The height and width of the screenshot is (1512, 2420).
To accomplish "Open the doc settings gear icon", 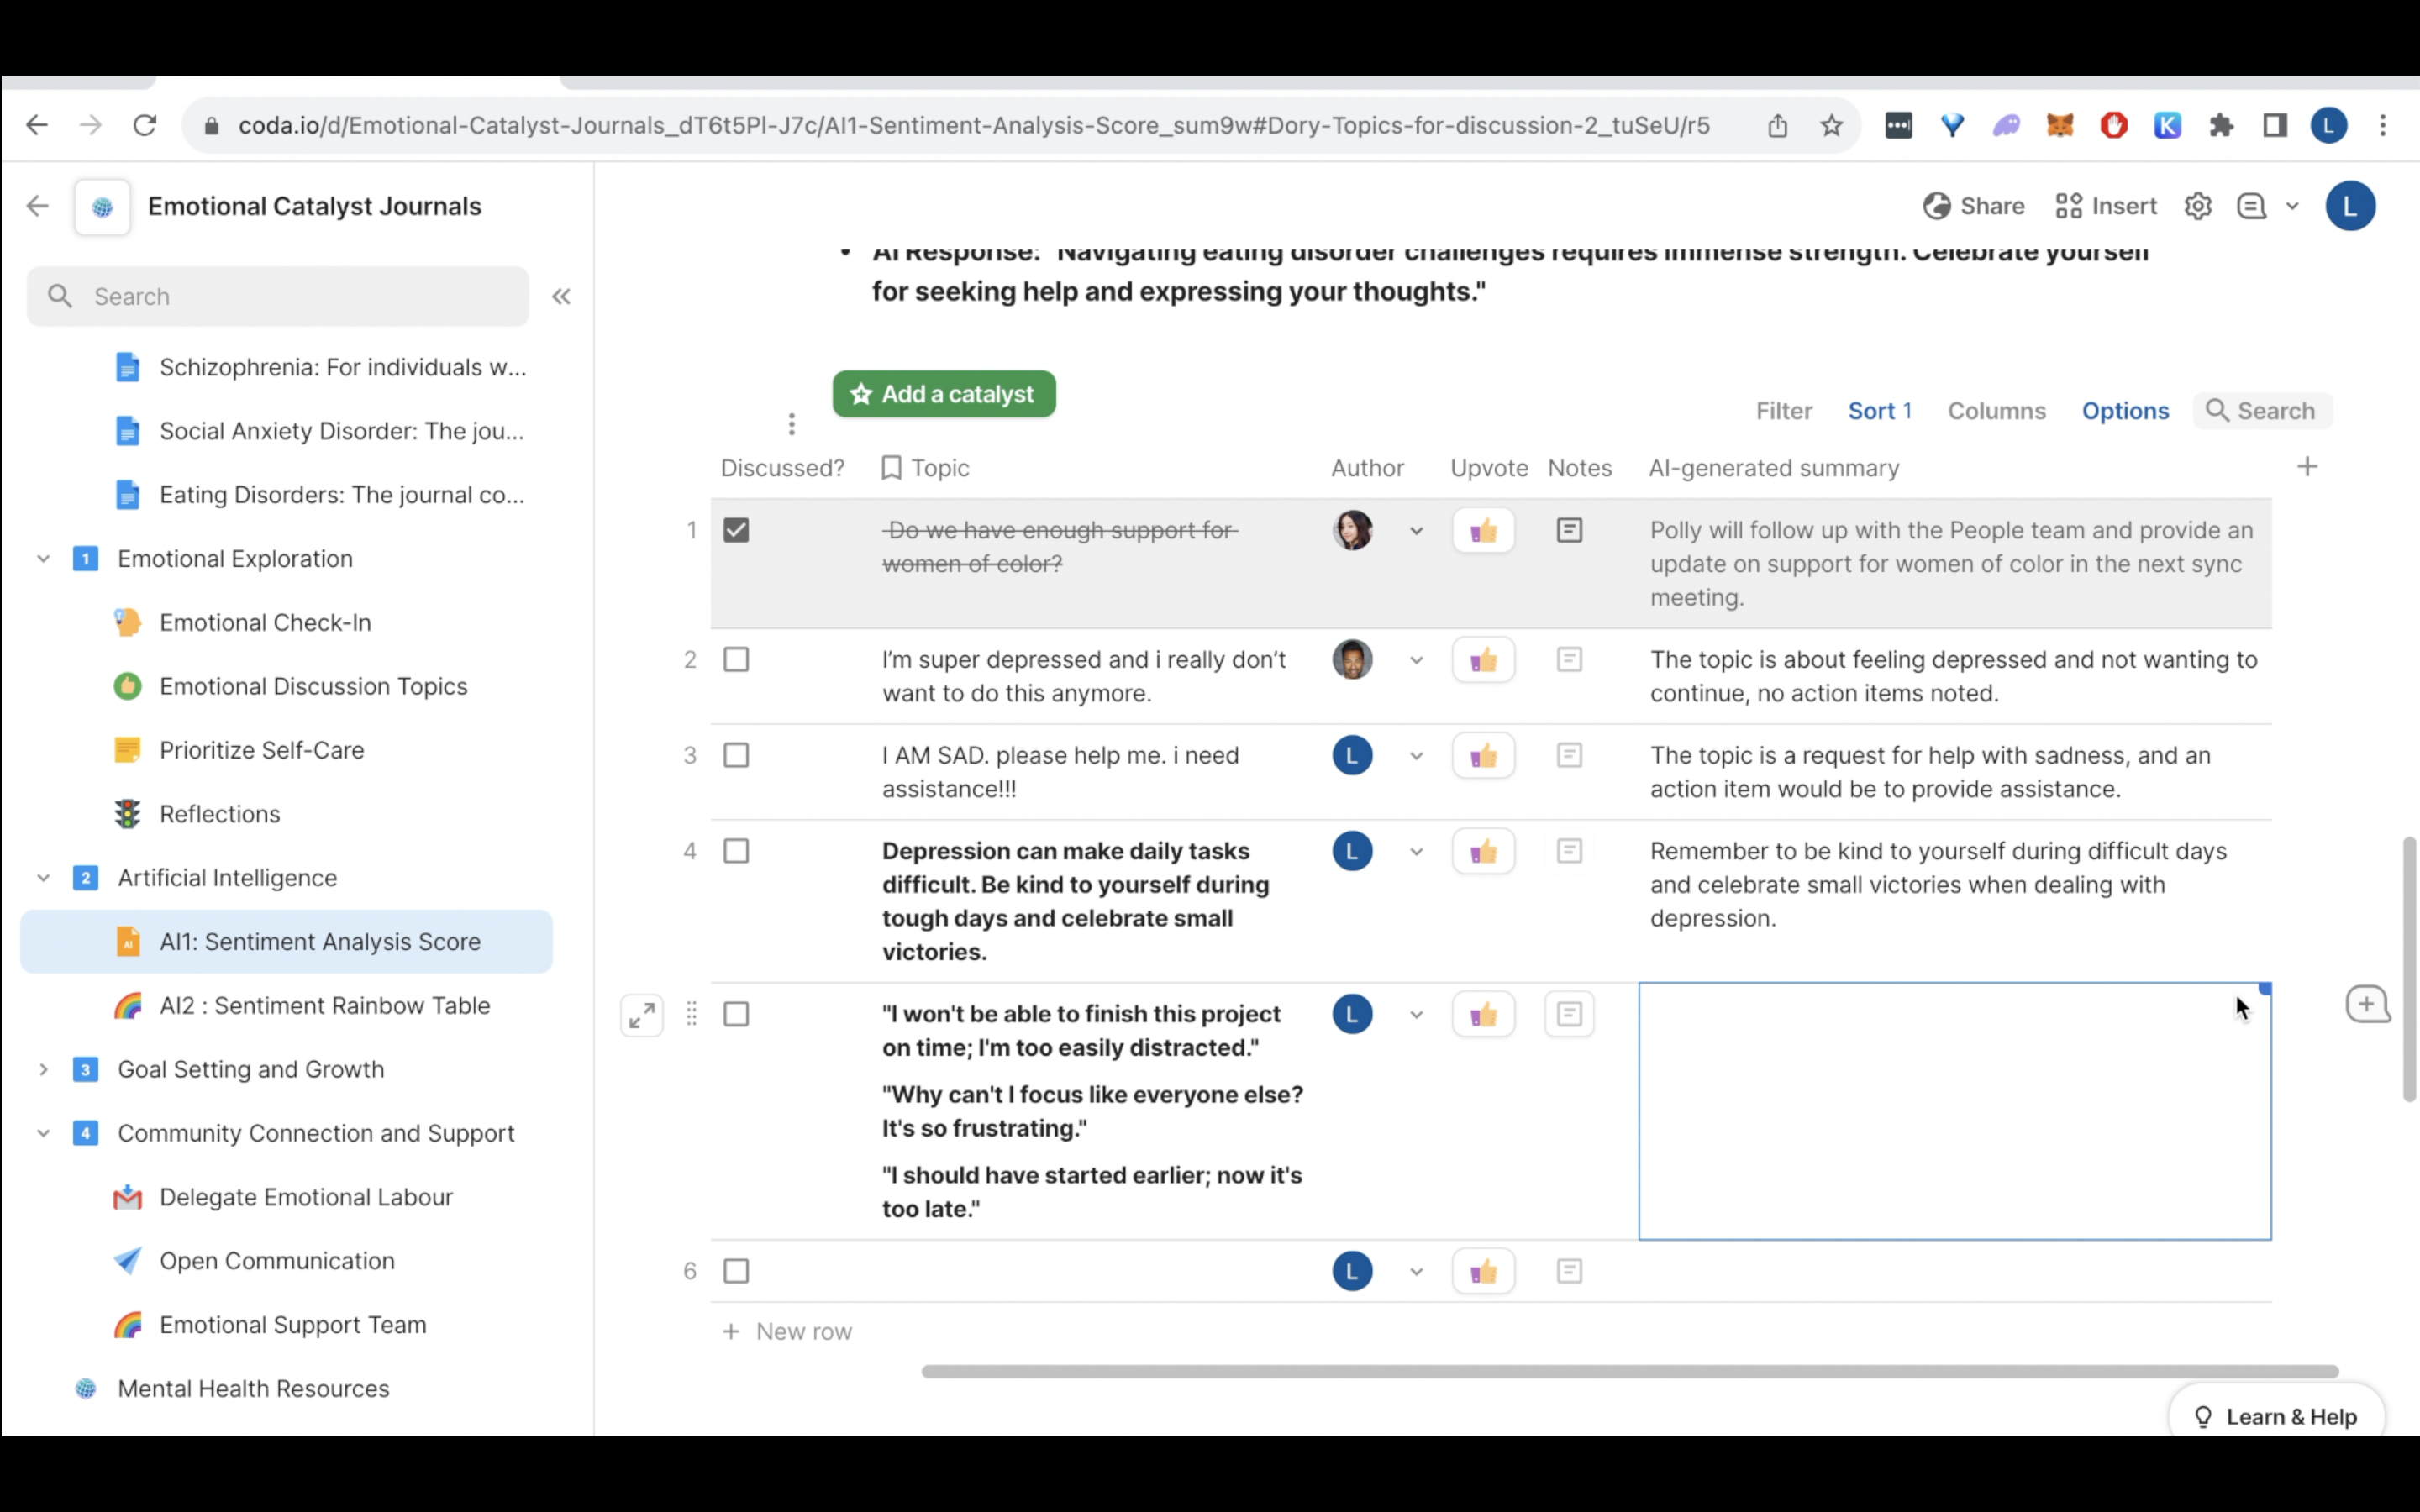I will click(x=2197, y=206).
